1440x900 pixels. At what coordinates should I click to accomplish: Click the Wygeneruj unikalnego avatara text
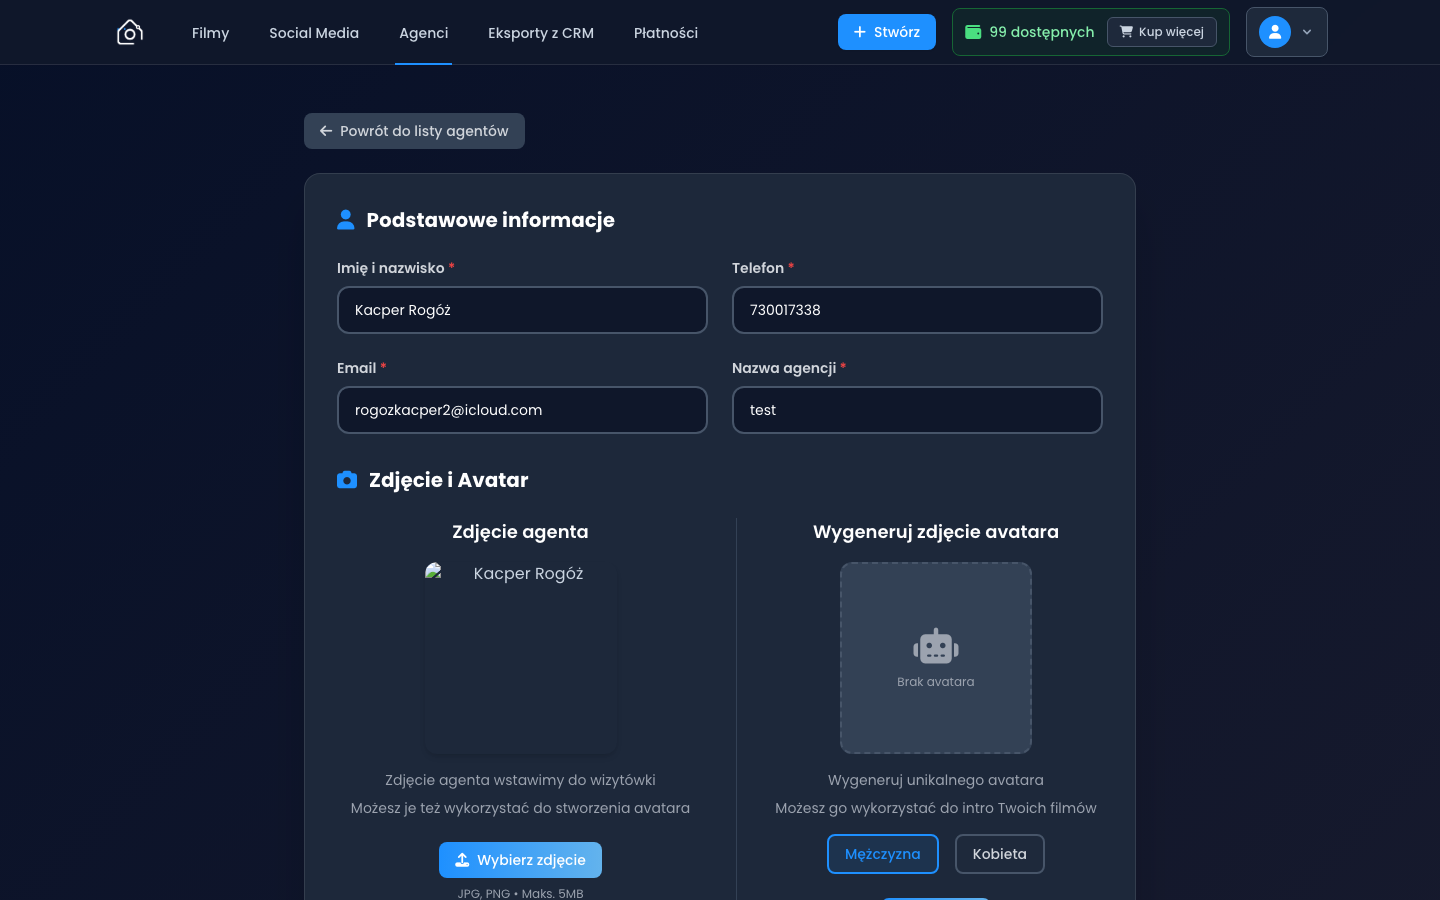point(936,780)
